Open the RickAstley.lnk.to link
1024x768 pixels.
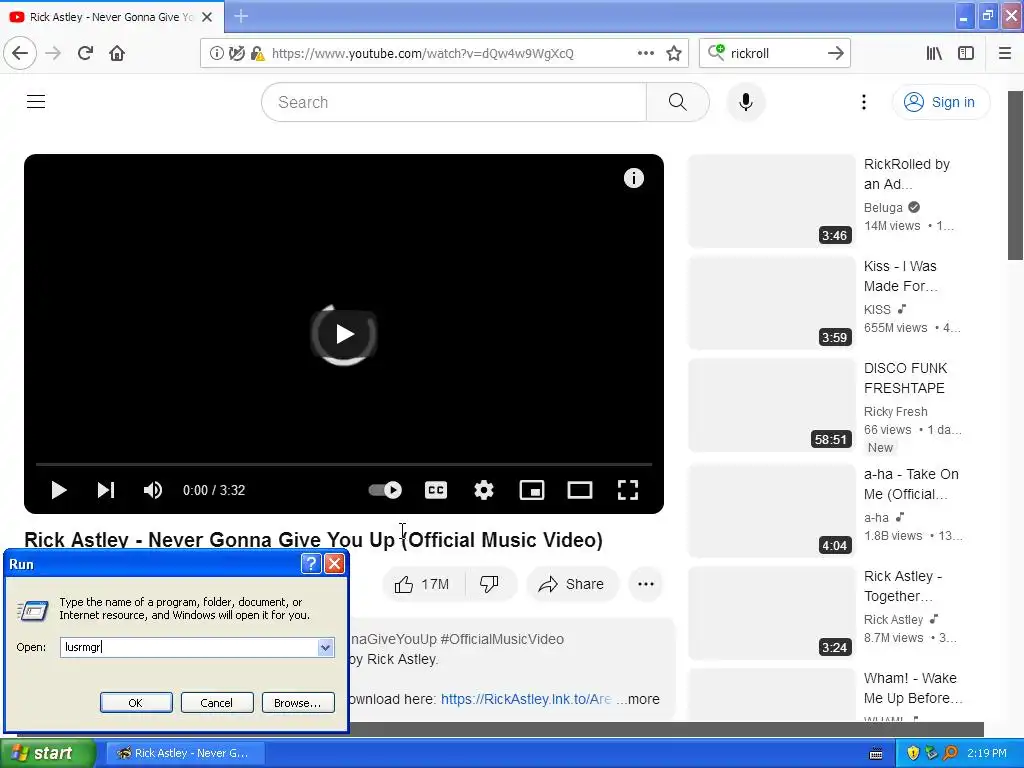tap(526, 699)
